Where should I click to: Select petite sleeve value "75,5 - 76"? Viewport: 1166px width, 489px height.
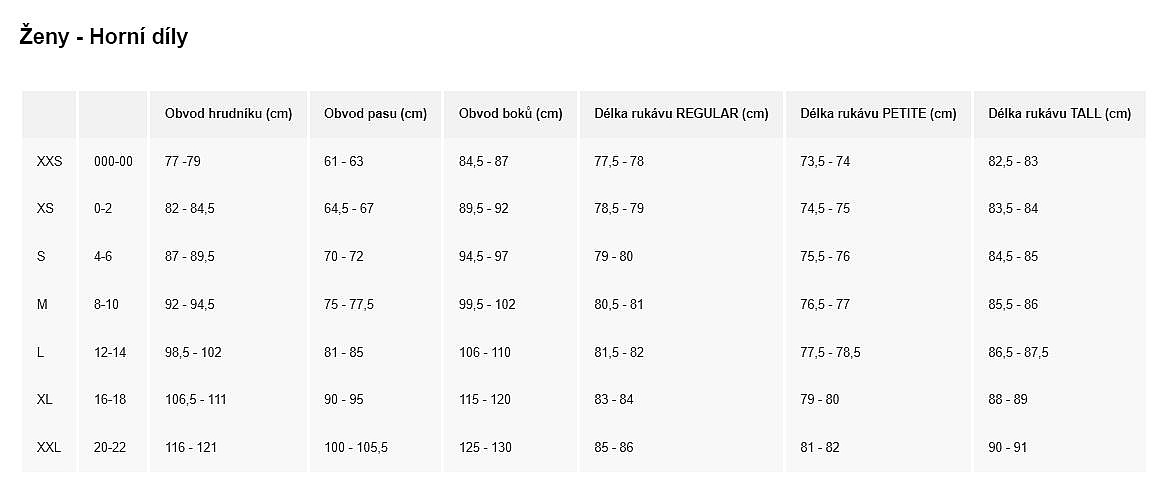[825, 257]
